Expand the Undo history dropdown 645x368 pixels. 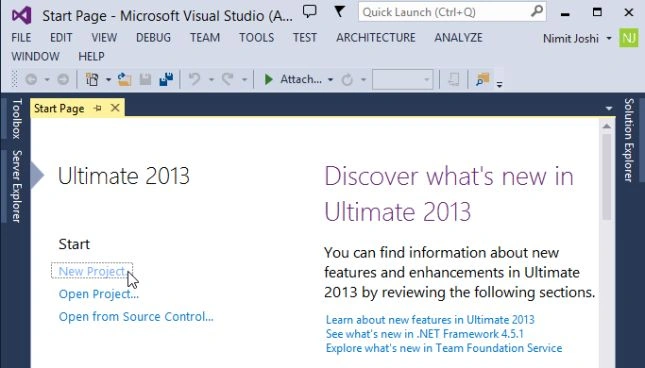(x=211, y=80)
